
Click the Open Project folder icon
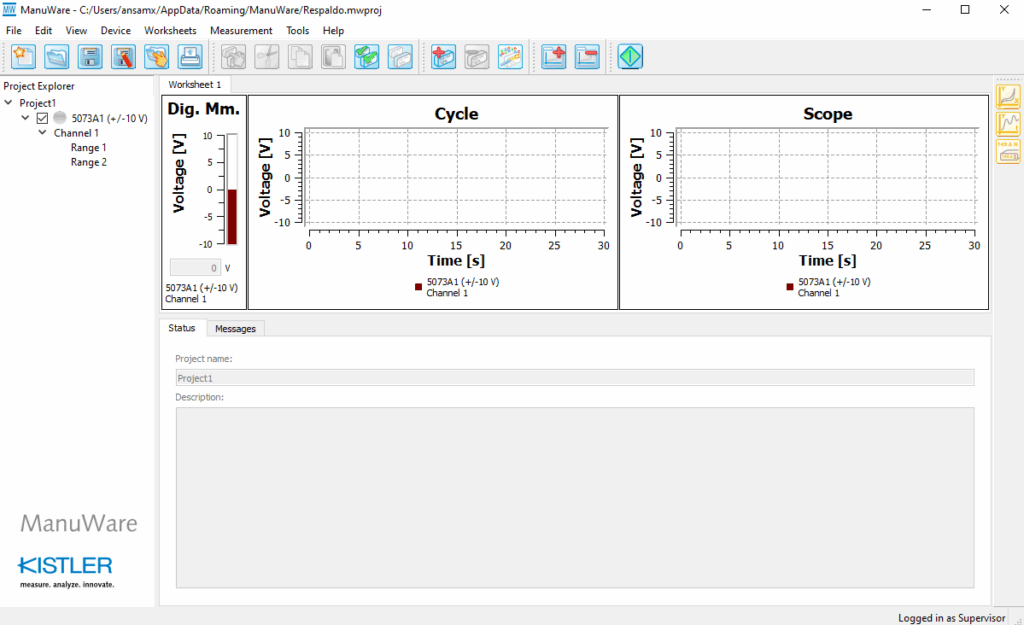57,57
